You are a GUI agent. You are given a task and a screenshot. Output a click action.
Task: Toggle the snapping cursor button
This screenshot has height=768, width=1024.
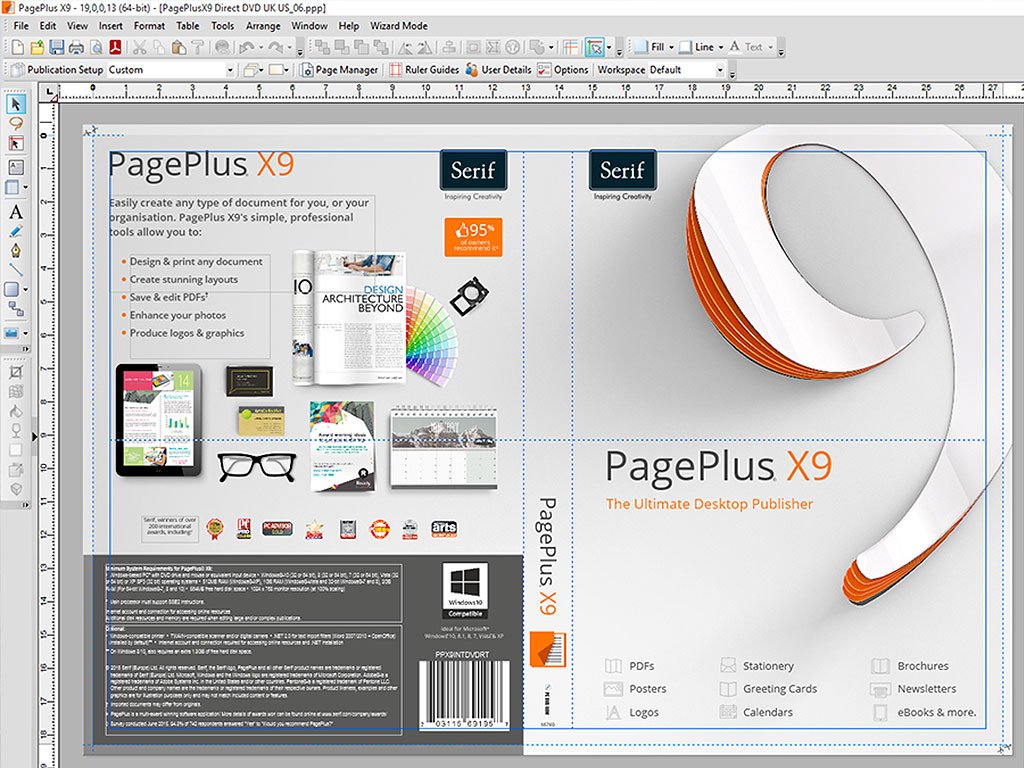click(x=594, y=47)
